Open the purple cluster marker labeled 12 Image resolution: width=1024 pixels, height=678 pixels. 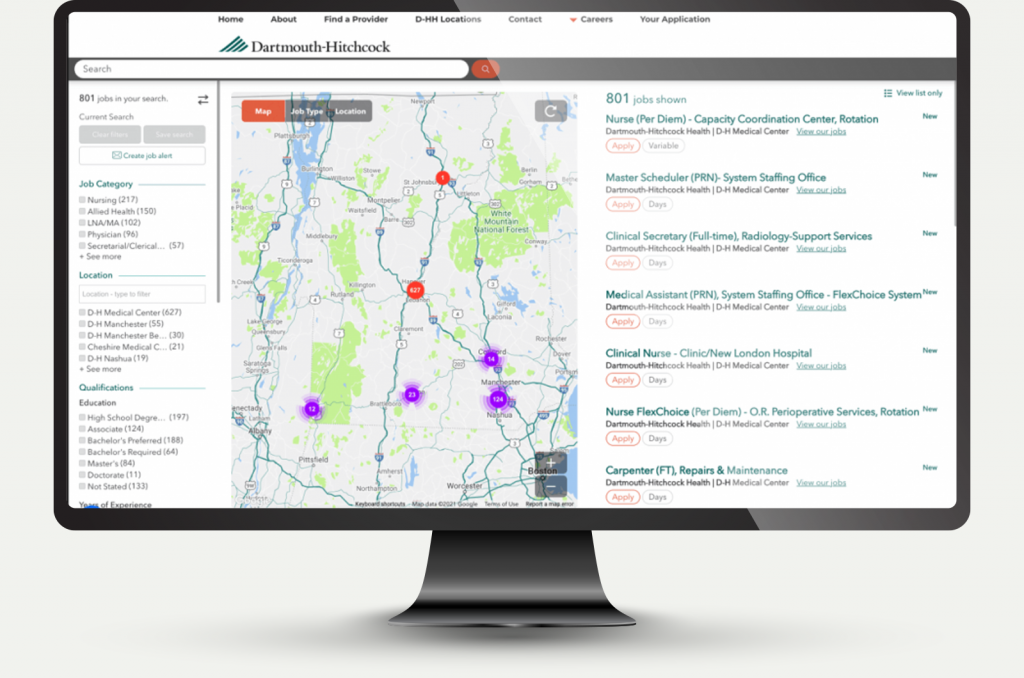tap(312, 409)
